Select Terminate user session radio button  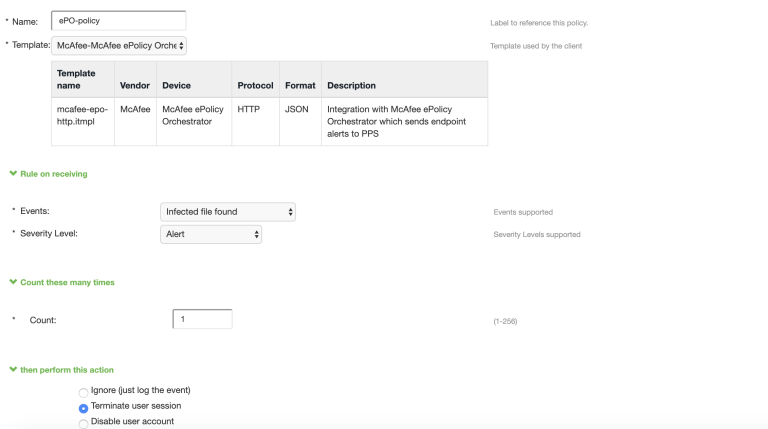(83, 408)
